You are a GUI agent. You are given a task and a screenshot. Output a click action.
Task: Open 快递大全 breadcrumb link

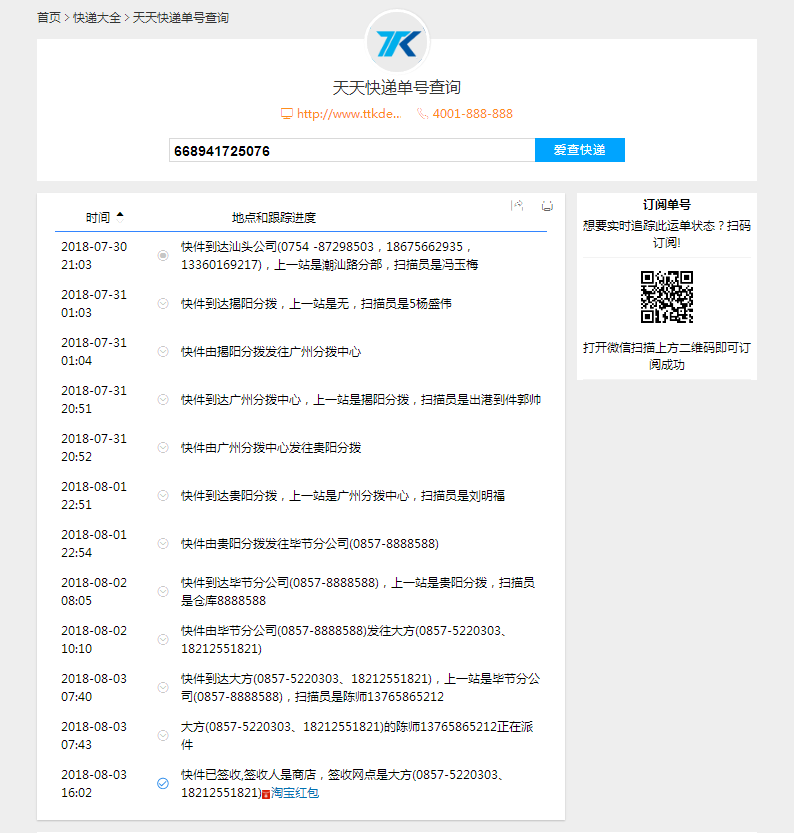click(x=97, y=18)
